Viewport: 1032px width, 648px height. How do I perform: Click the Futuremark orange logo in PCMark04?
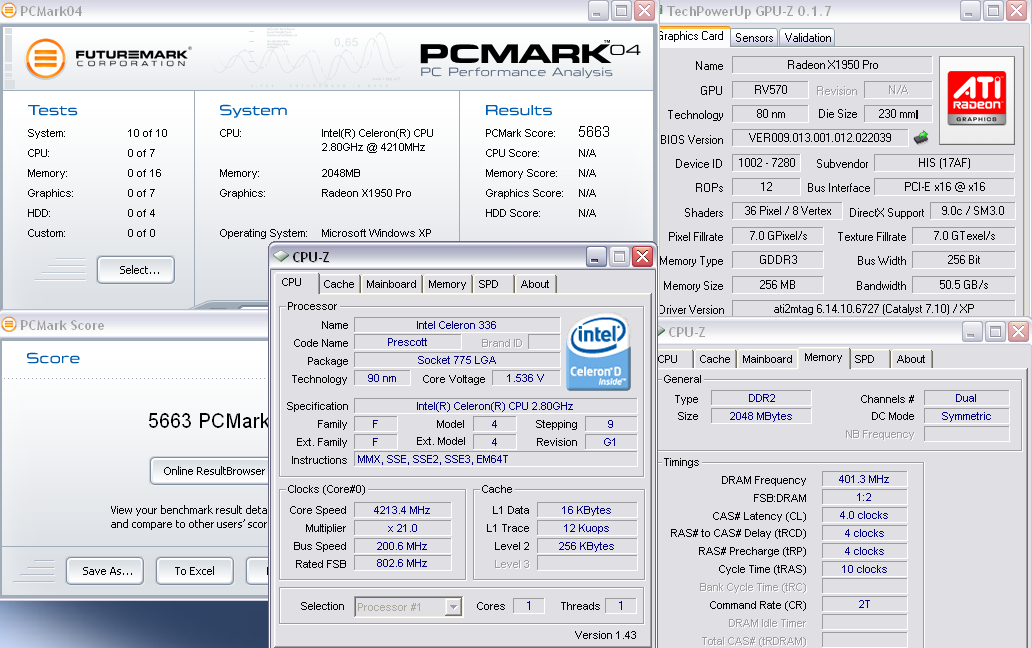[x=45, y=59]
